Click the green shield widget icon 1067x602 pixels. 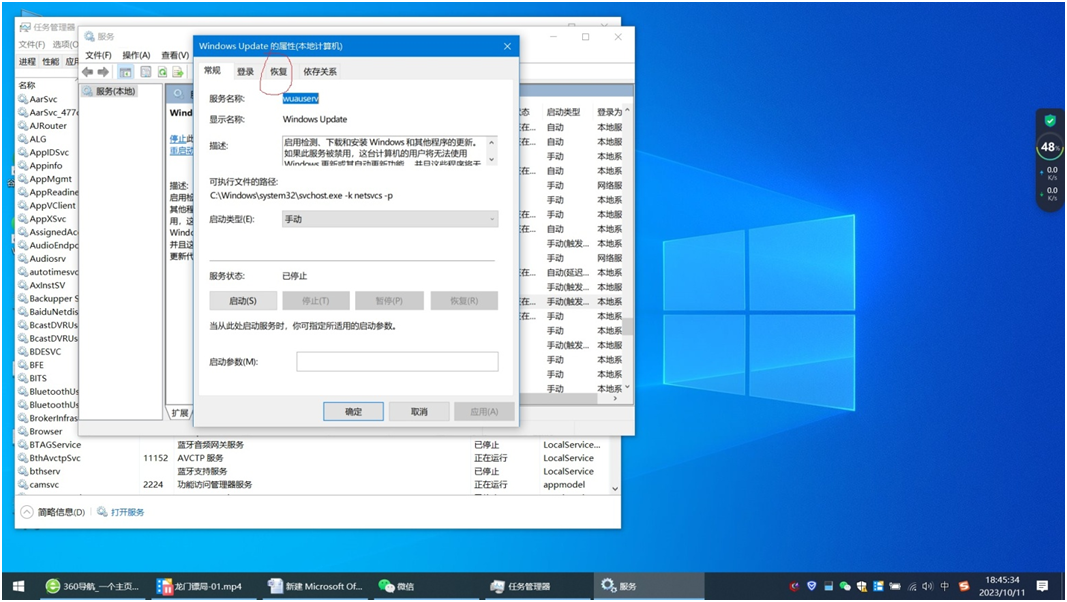(x=1050, y=121)
